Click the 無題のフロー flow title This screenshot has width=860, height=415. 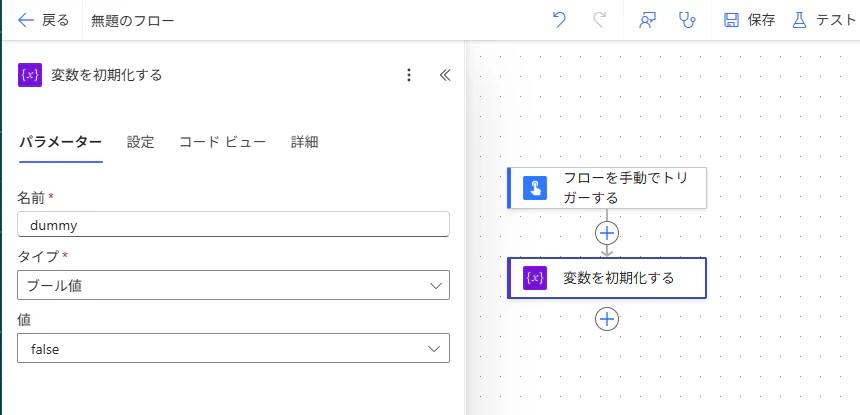133,21
